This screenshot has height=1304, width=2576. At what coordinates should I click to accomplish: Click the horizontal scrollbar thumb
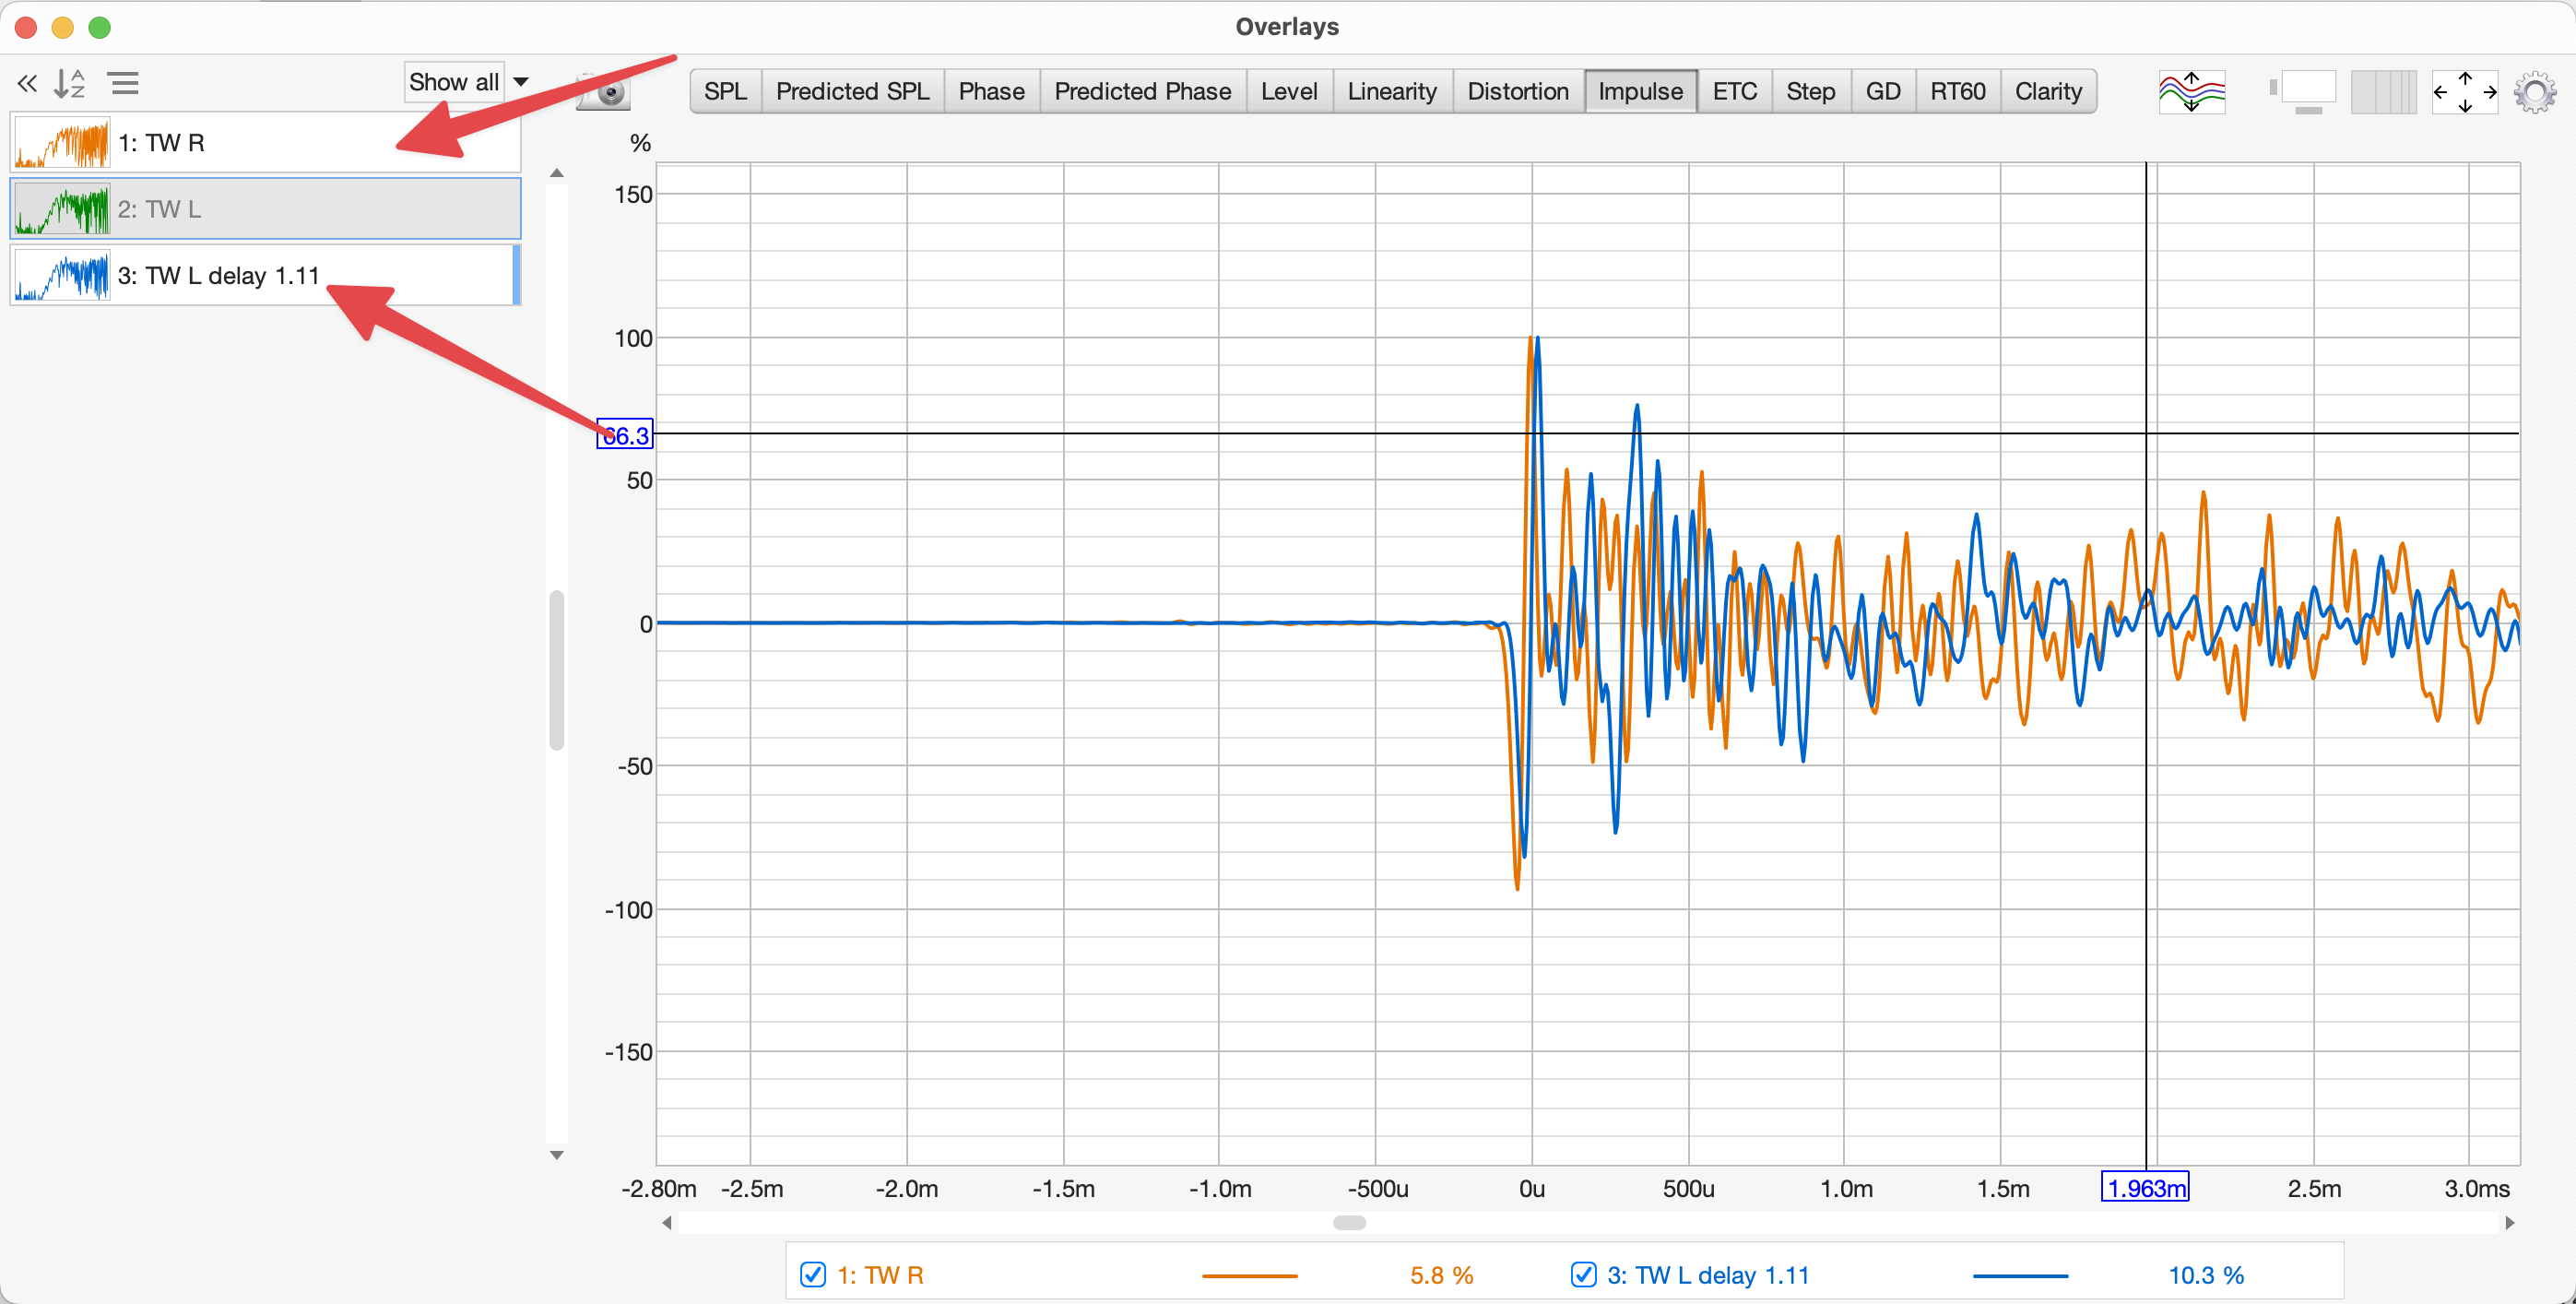(1349, 1223)
